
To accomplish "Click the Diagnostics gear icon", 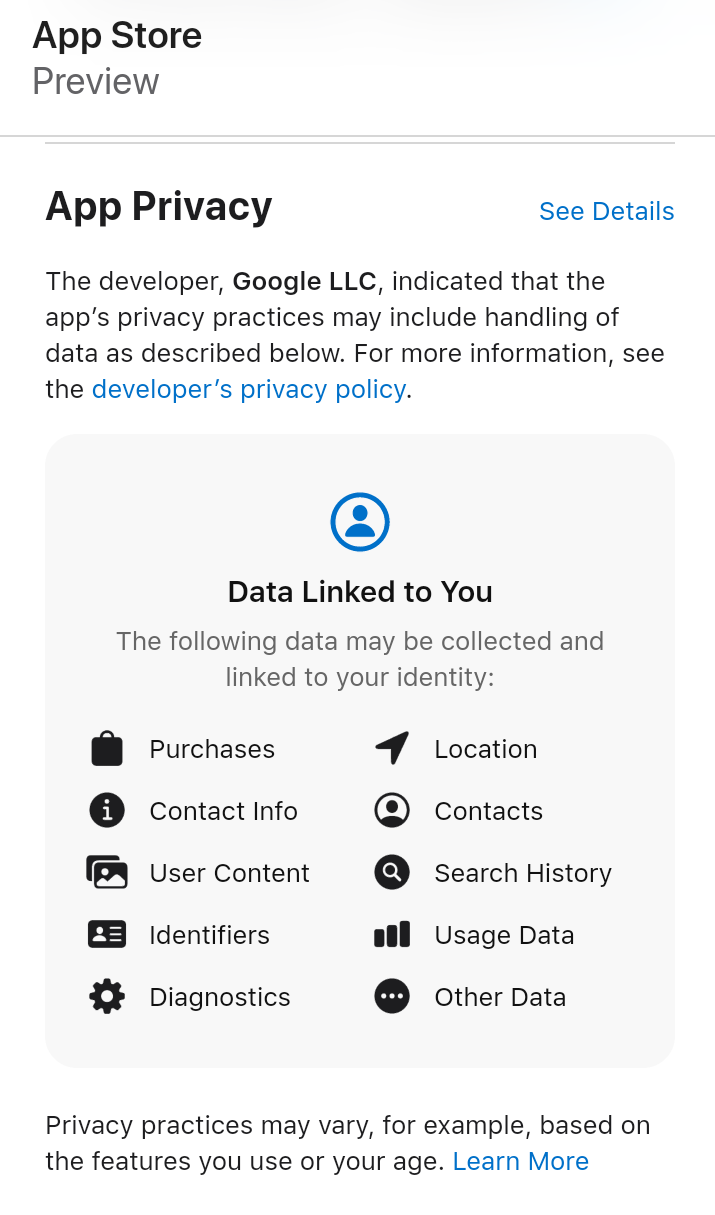I will (107, 997).
